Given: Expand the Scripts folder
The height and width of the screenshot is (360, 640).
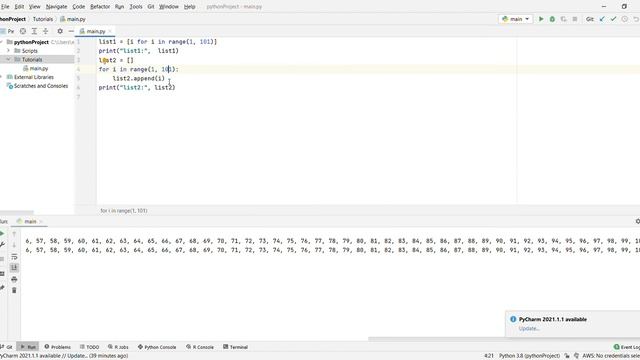Looking at the screenshot, I should coord(8,51).
